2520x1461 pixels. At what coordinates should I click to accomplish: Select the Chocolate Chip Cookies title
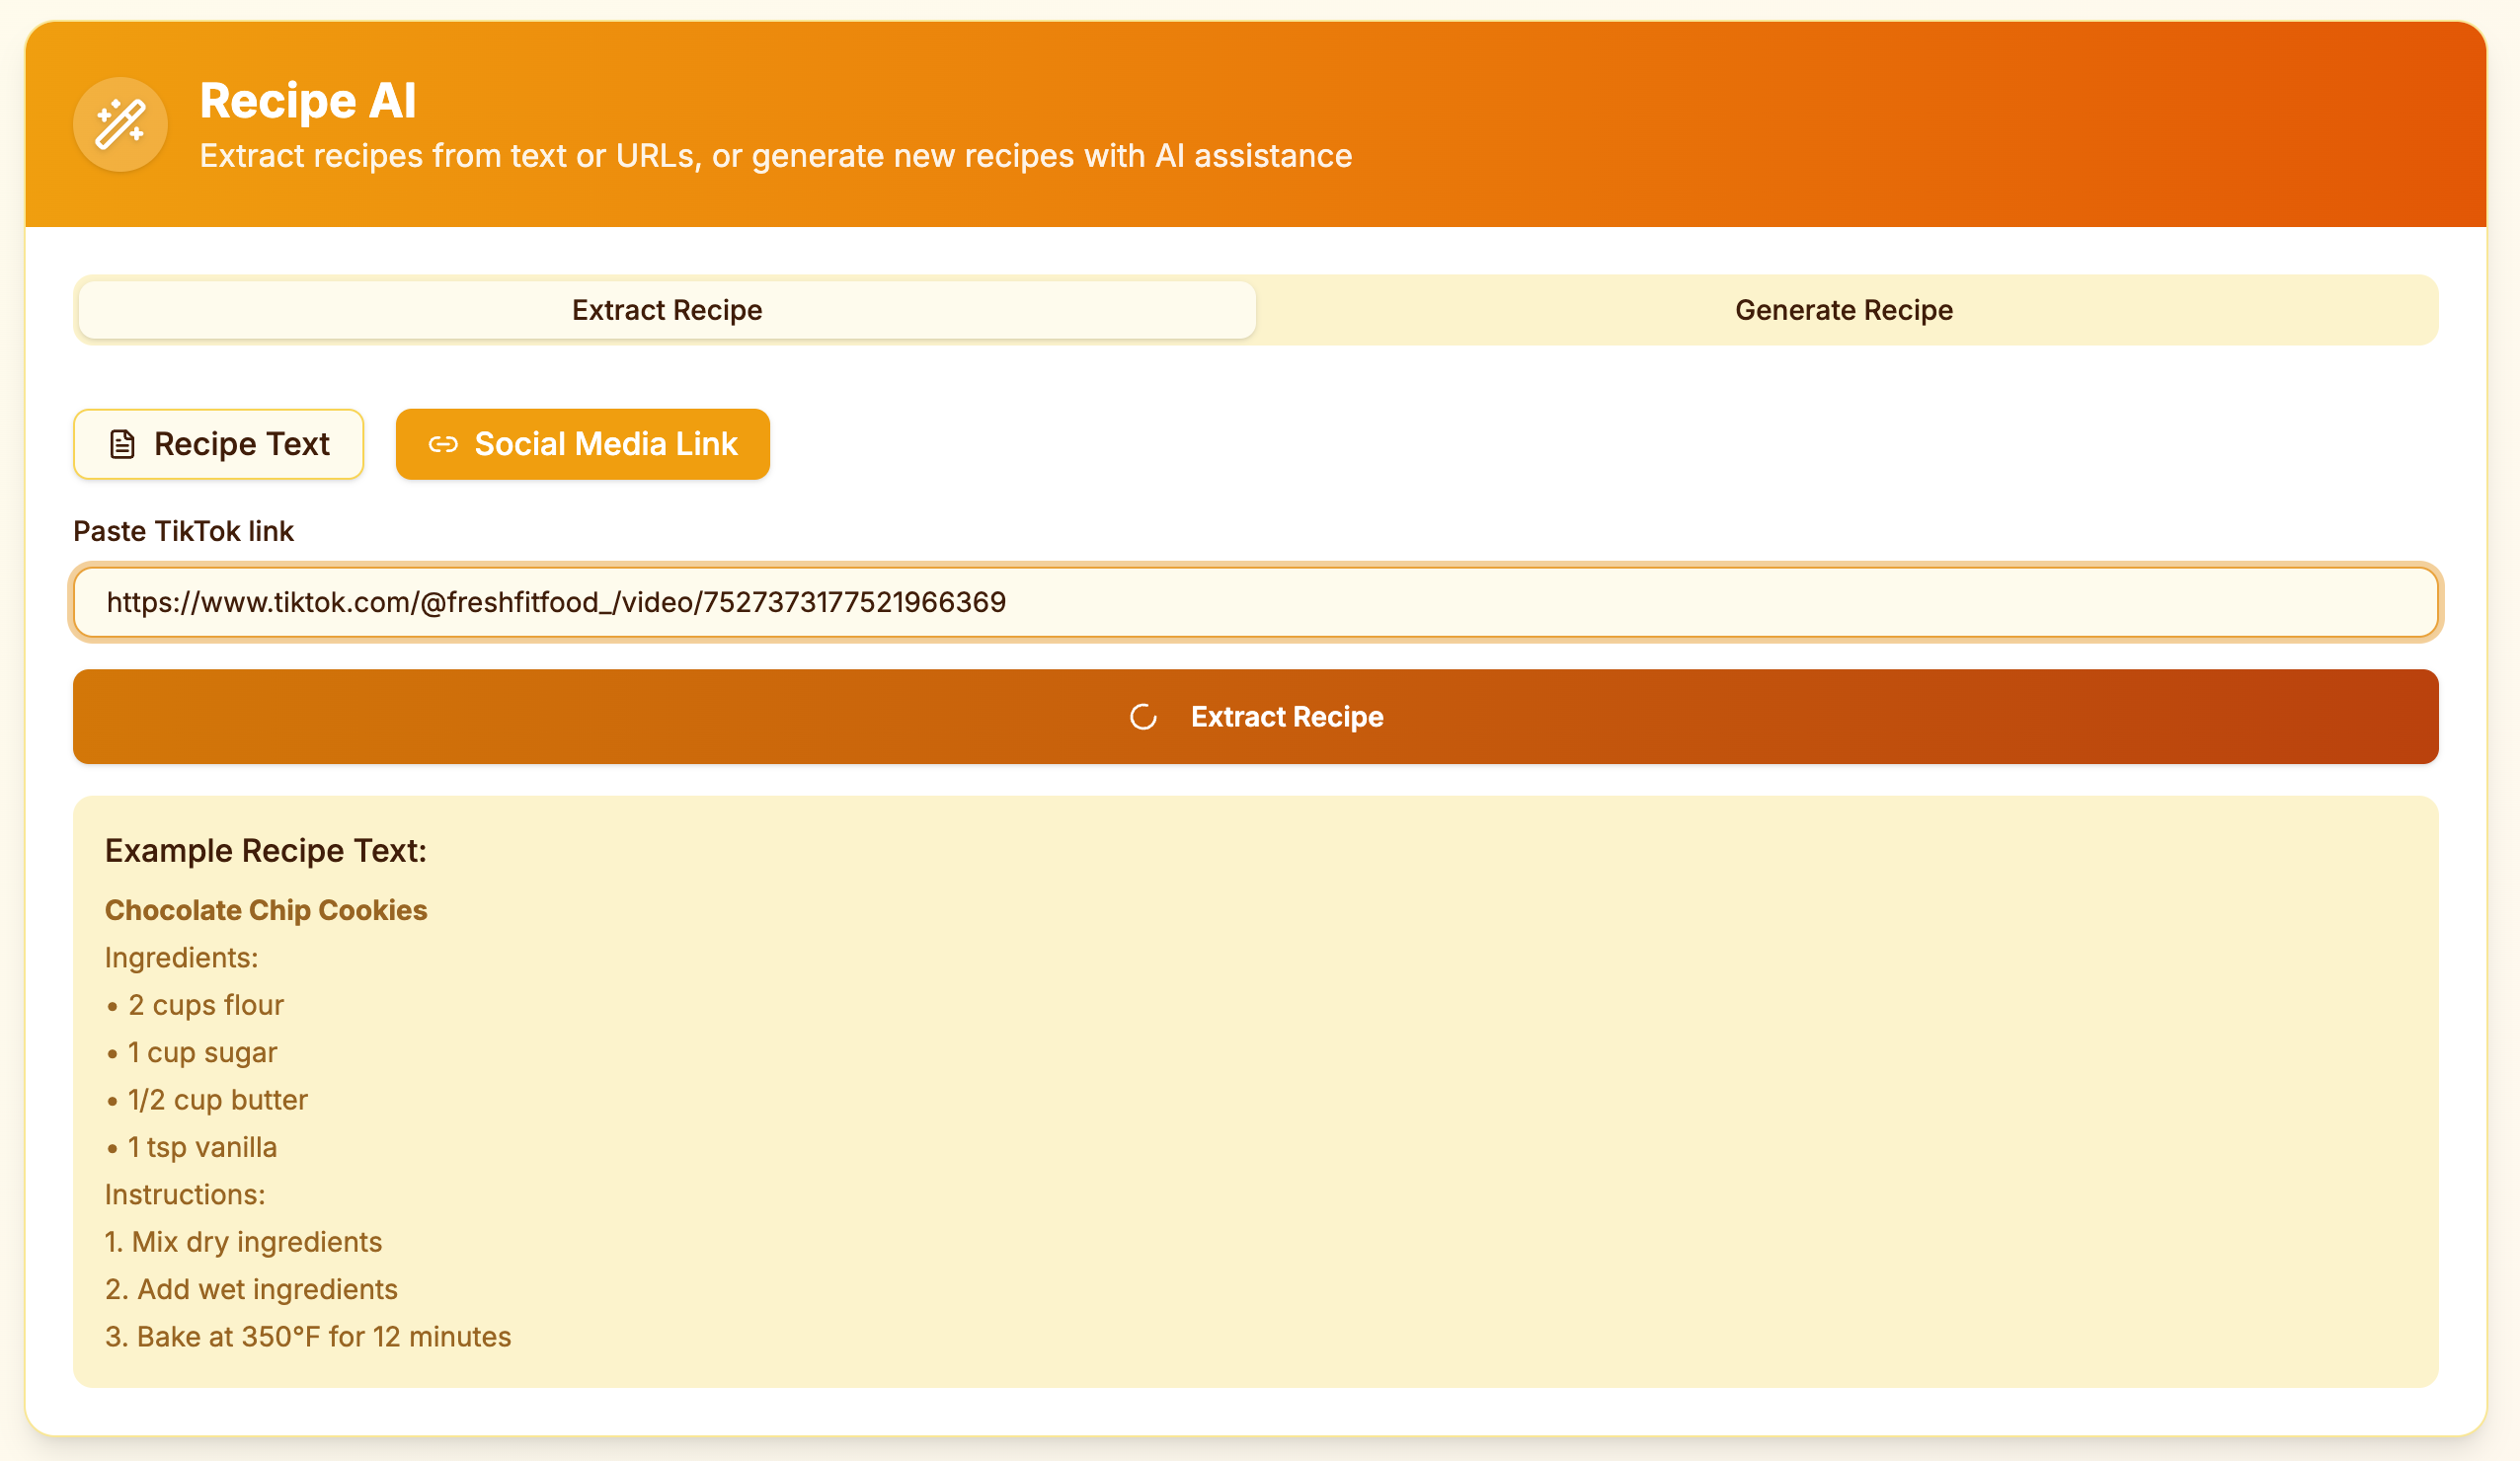coord(266,910)
